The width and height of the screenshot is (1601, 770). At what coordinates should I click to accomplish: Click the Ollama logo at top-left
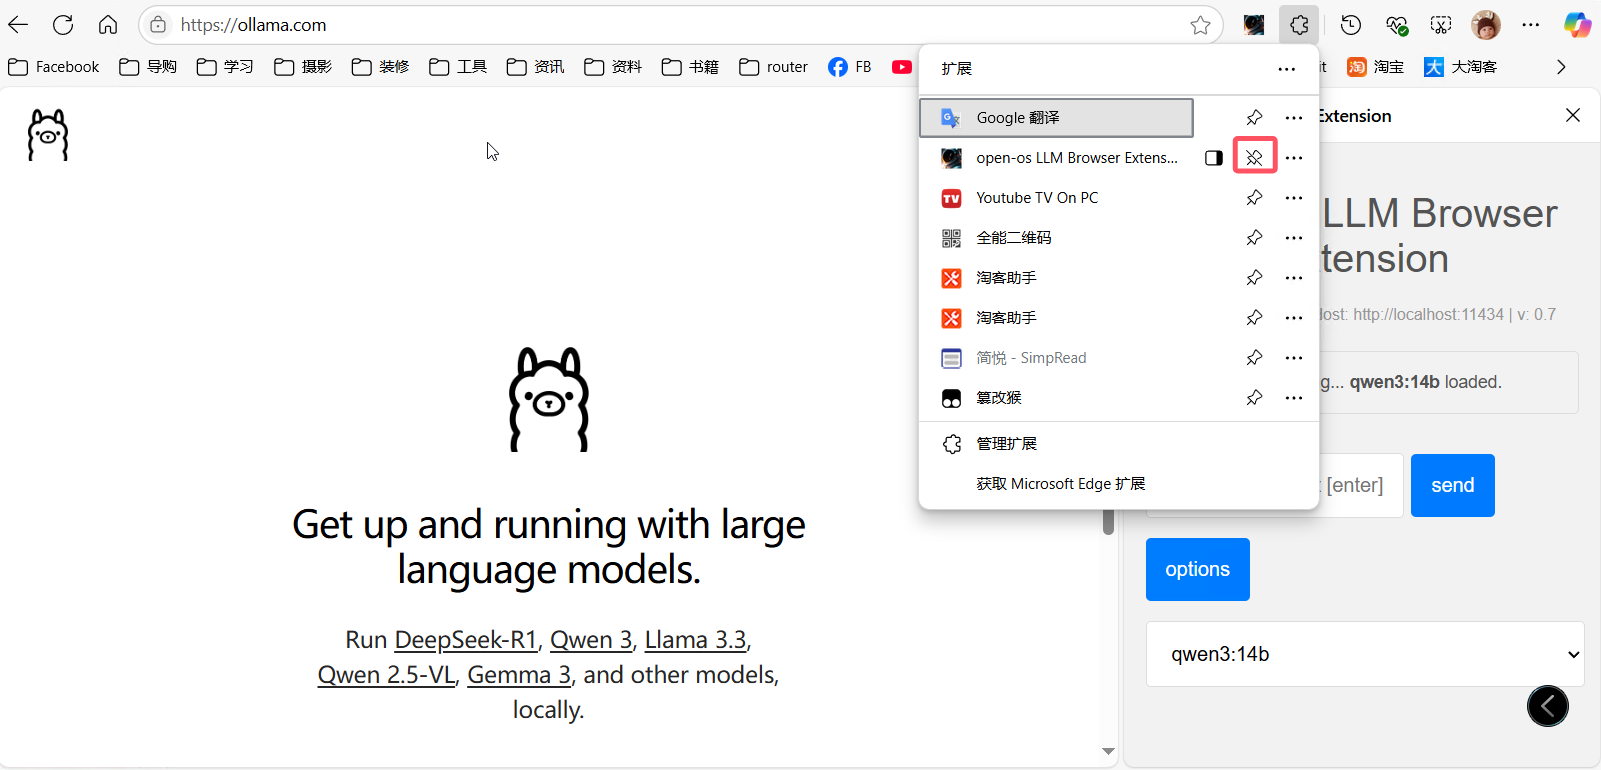click(48, 135)
